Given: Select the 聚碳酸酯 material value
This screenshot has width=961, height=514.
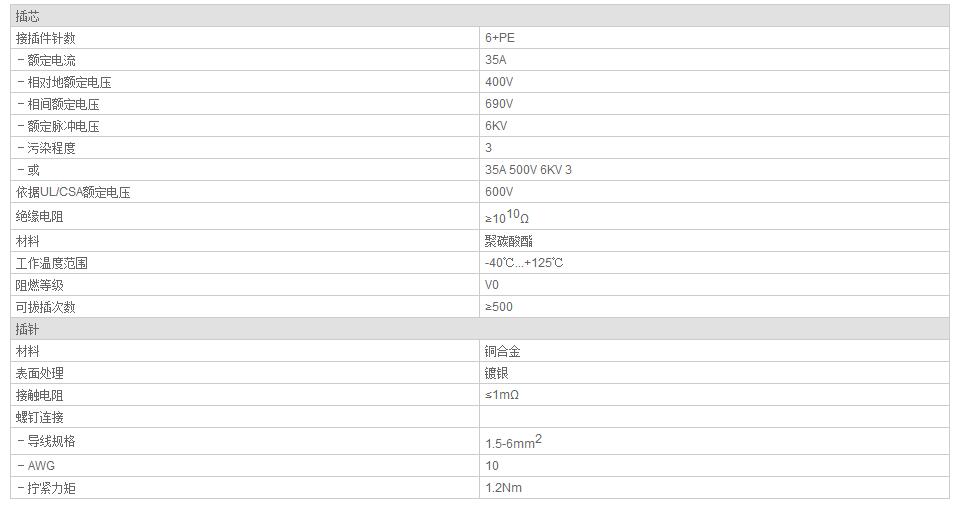Looking at the screenshot, I should [x=509, y=241].
